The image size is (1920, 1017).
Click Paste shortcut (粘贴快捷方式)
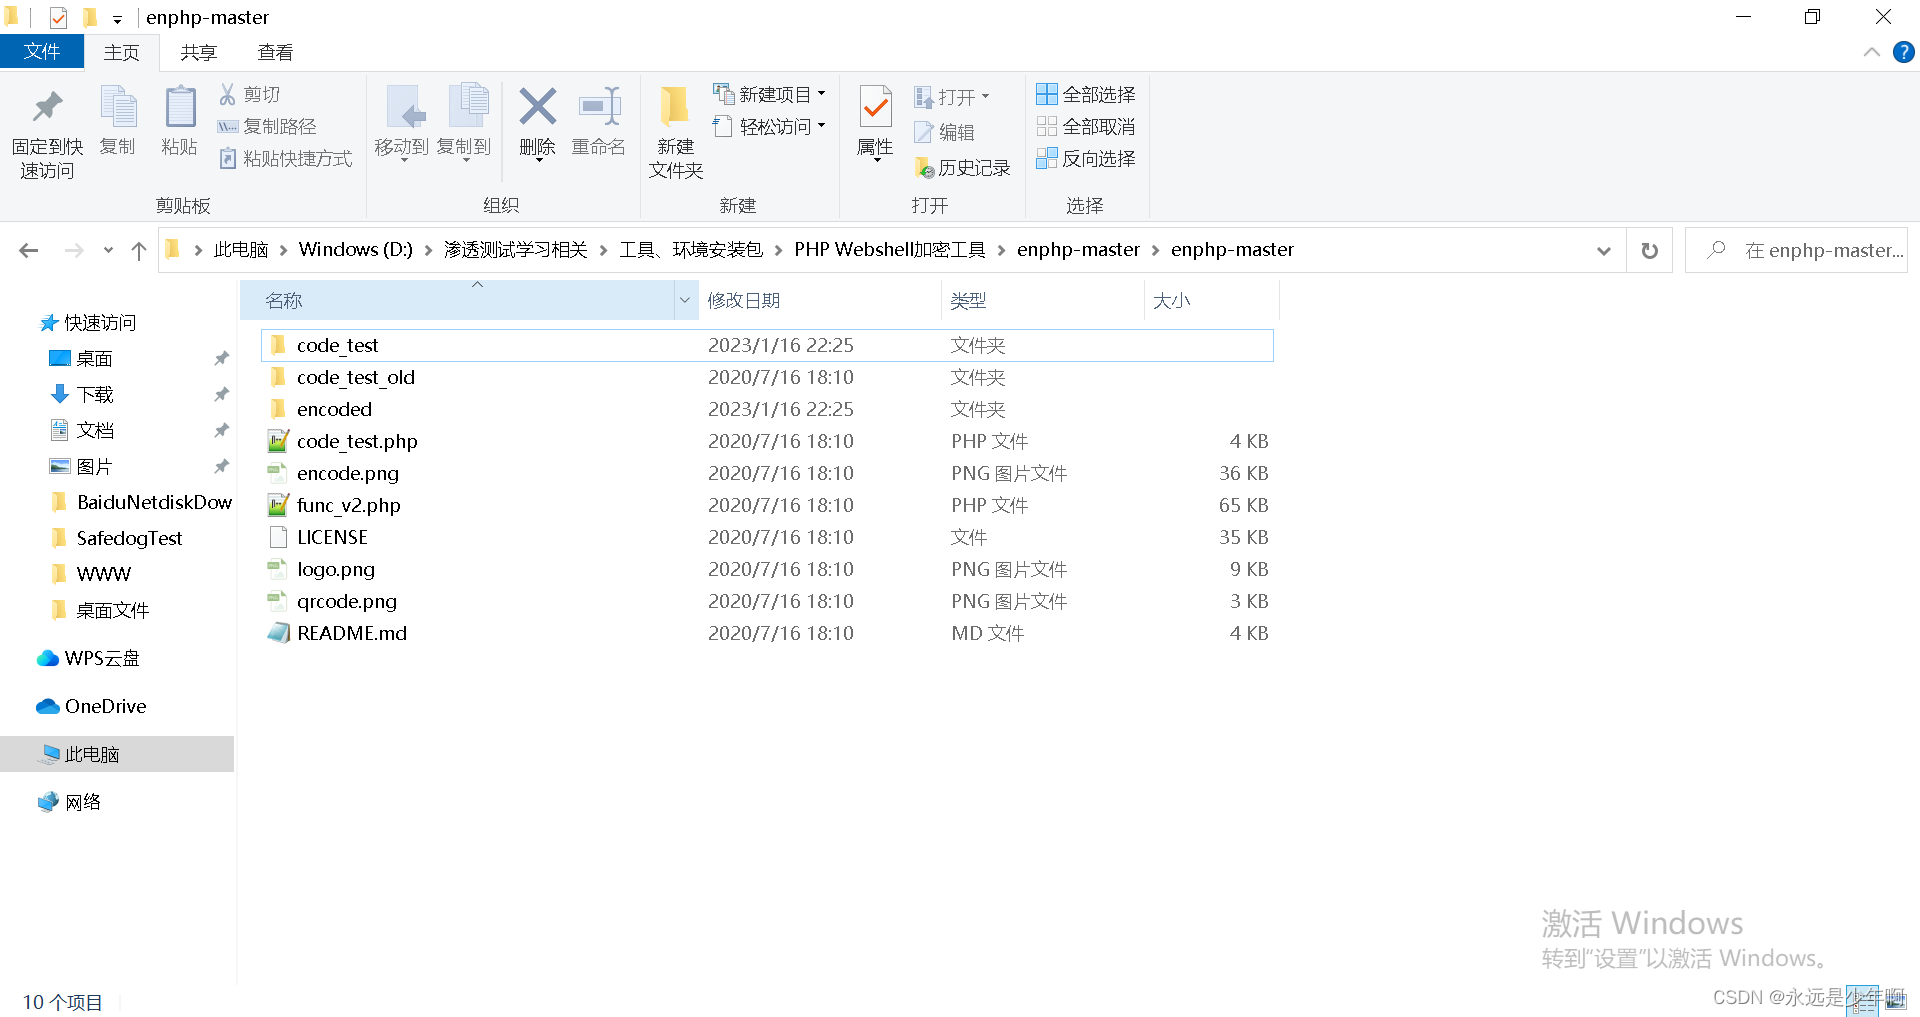(x=285, y=158)
